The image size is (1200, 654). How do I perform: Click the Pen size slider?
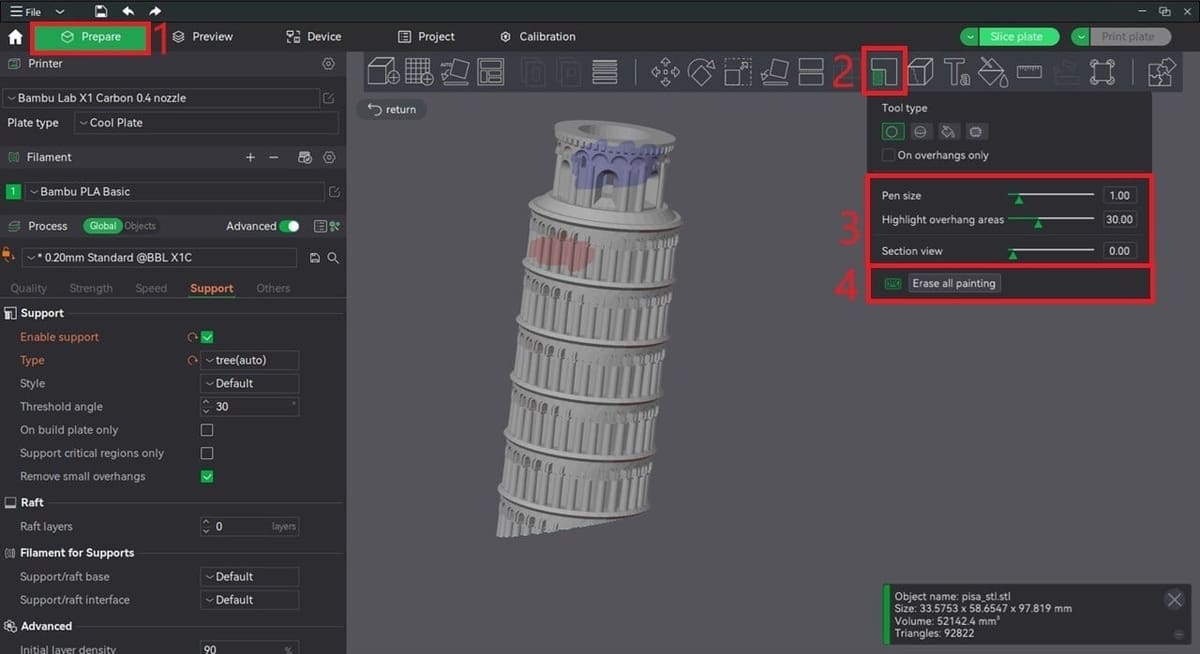[x=1051, y=196]
